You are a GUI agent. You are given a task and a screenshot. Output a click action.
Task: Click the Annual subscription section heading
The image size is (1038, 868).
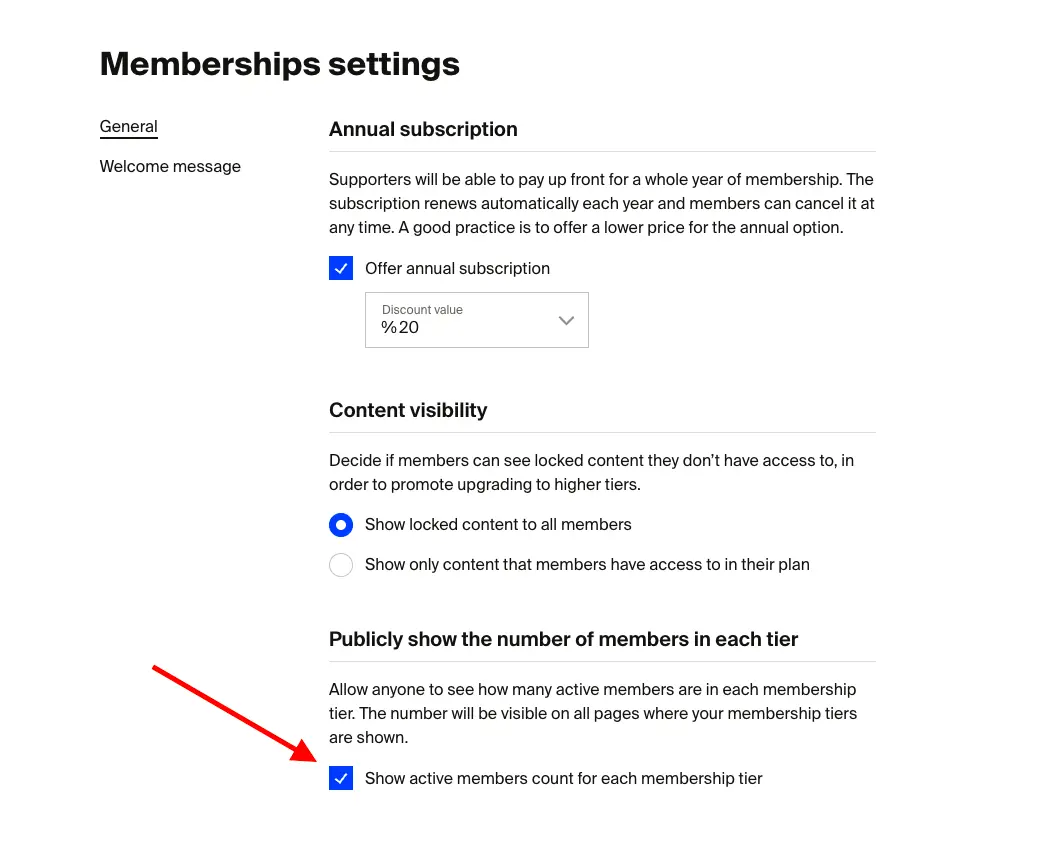[x=423, y=129]
